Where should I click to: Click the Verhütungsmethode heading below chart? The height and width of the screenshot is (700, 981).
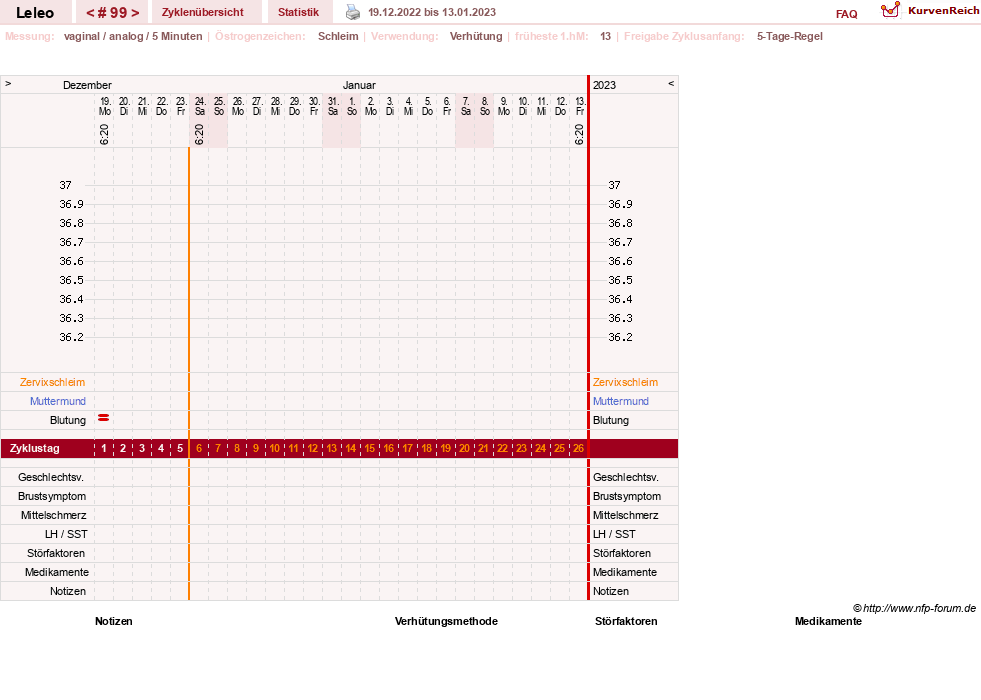coord(446,621)
